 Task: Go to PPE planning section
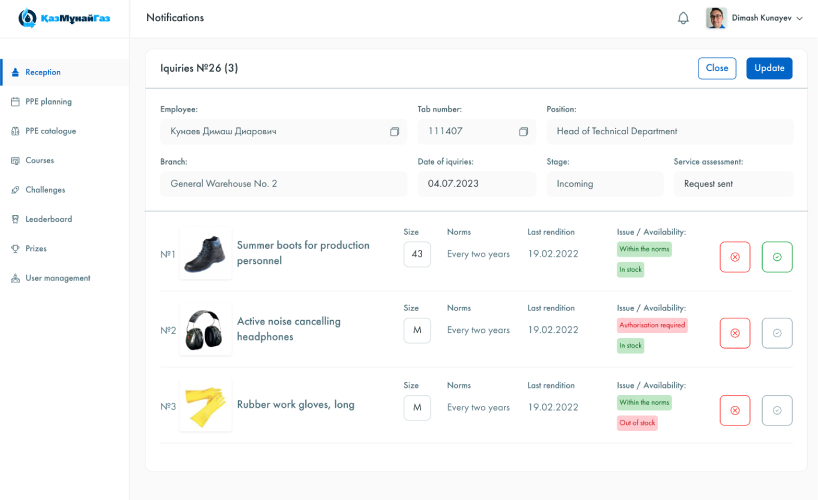point(48,102)
